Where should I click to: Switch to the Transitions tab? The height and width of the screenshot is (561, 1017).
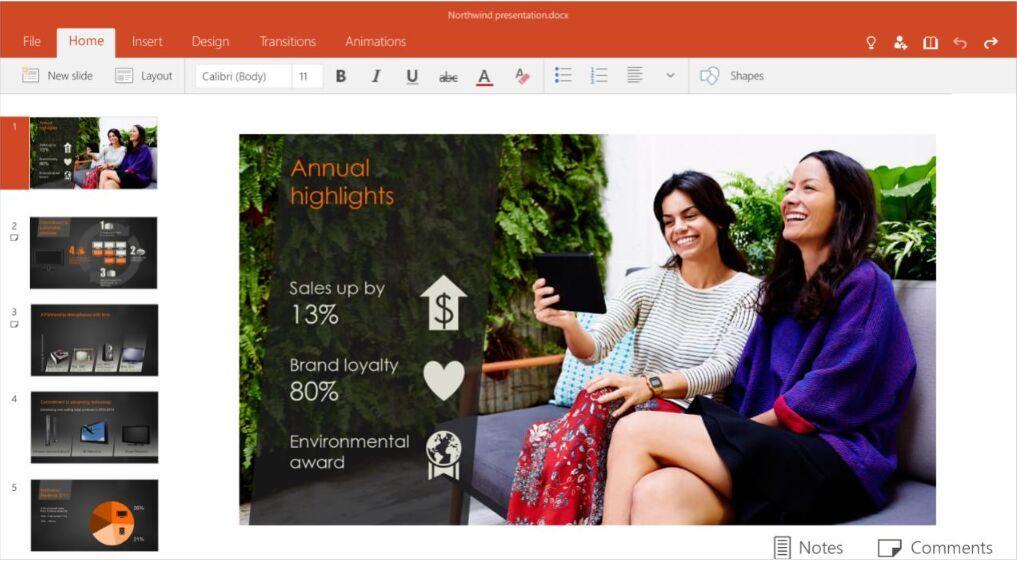[x=287, y=42]
